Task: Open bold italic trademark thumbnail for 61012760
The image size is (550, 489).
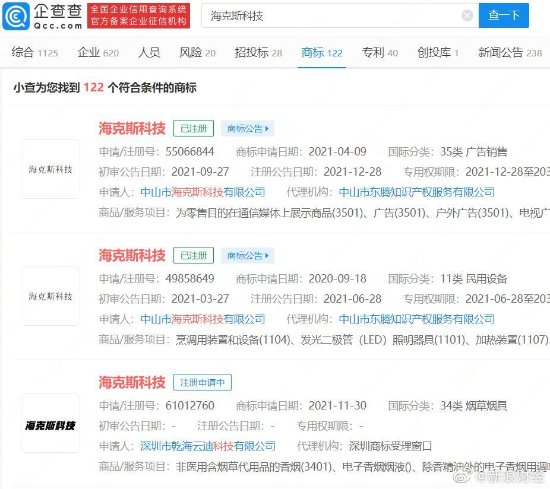Action: tap(50, 423)
